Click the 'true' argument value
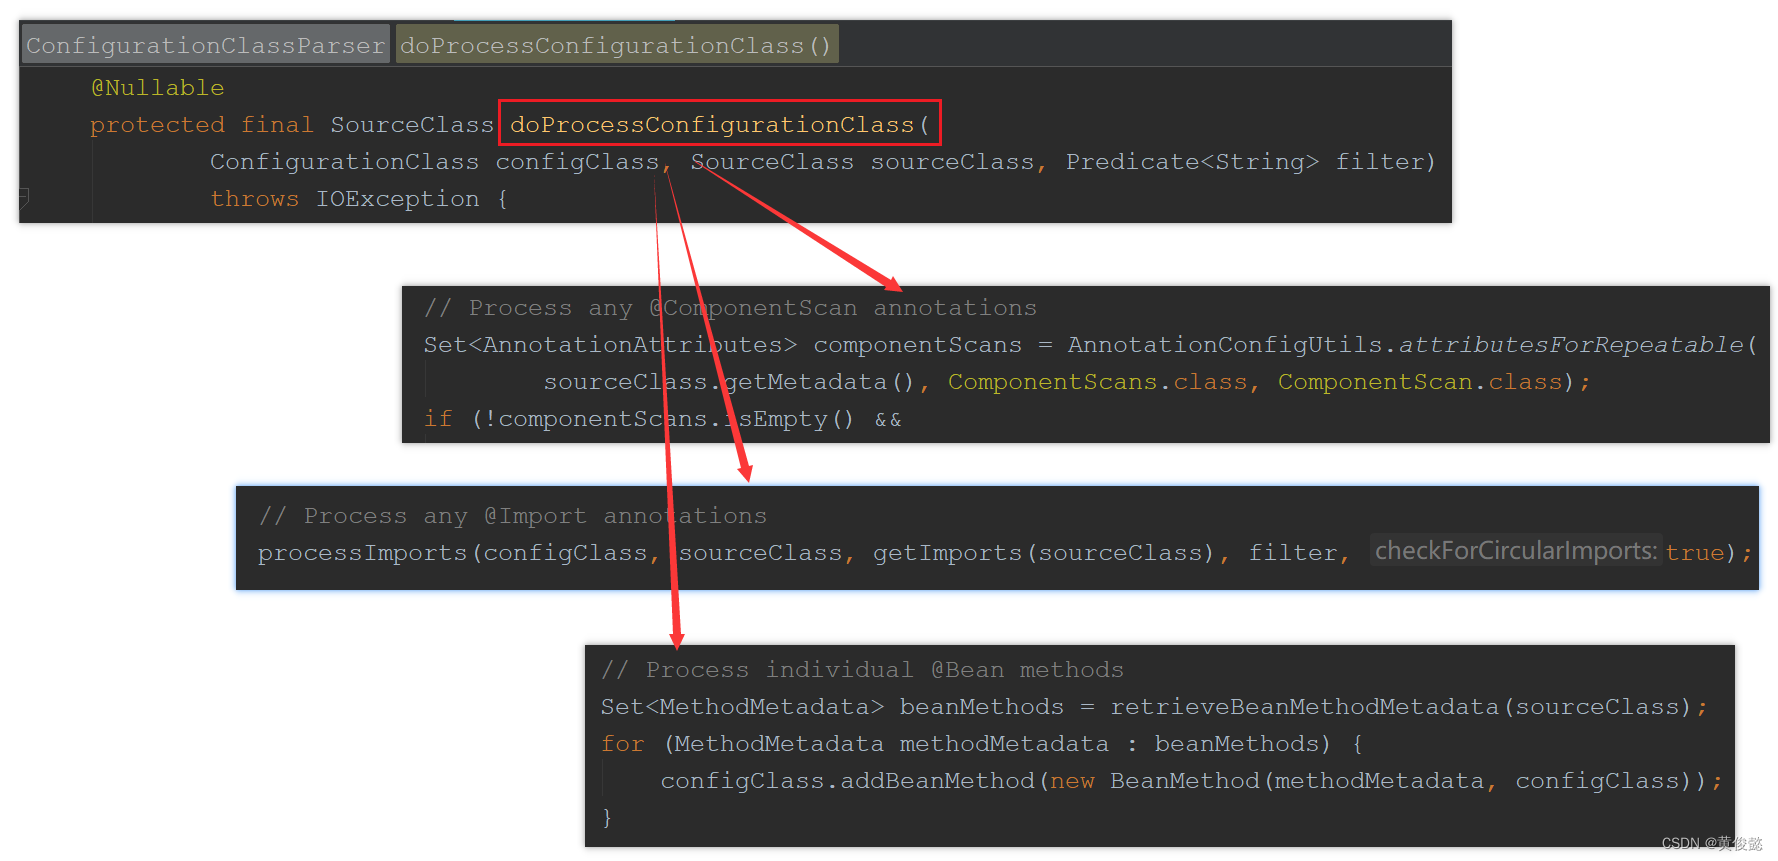The height and width of the screenshot is (861, 1778). (1695, 553)
